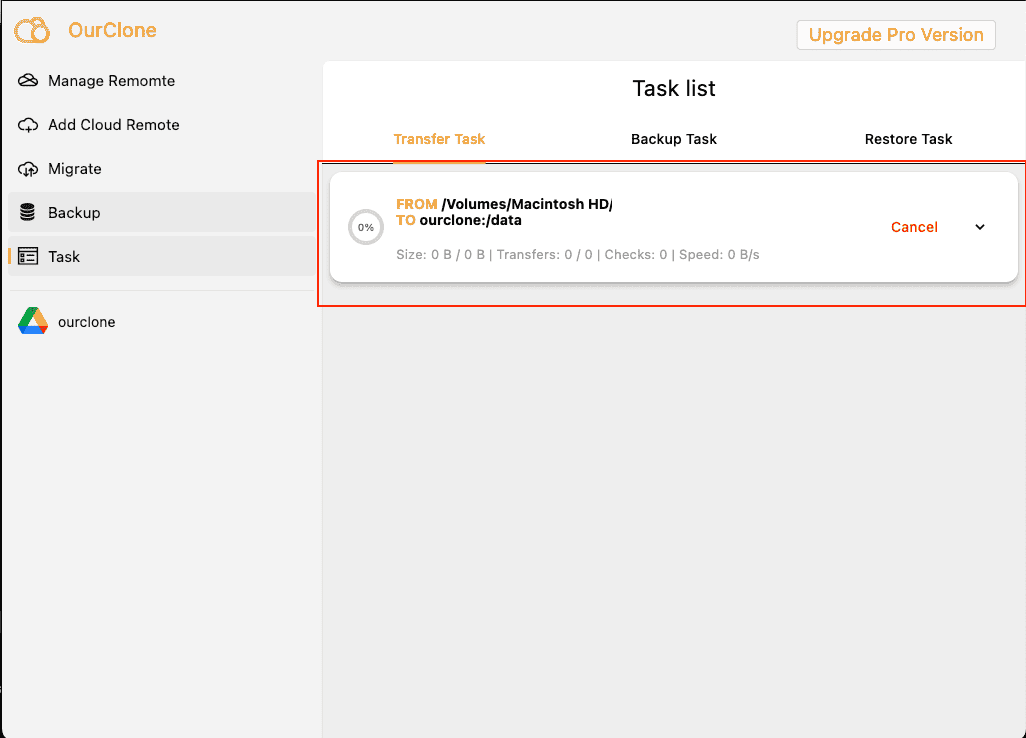Click the Add Cloud Remote plus-cloud icon
Image resolution: width=1026 pixels, height=738 pixels.
click(28, 125)
